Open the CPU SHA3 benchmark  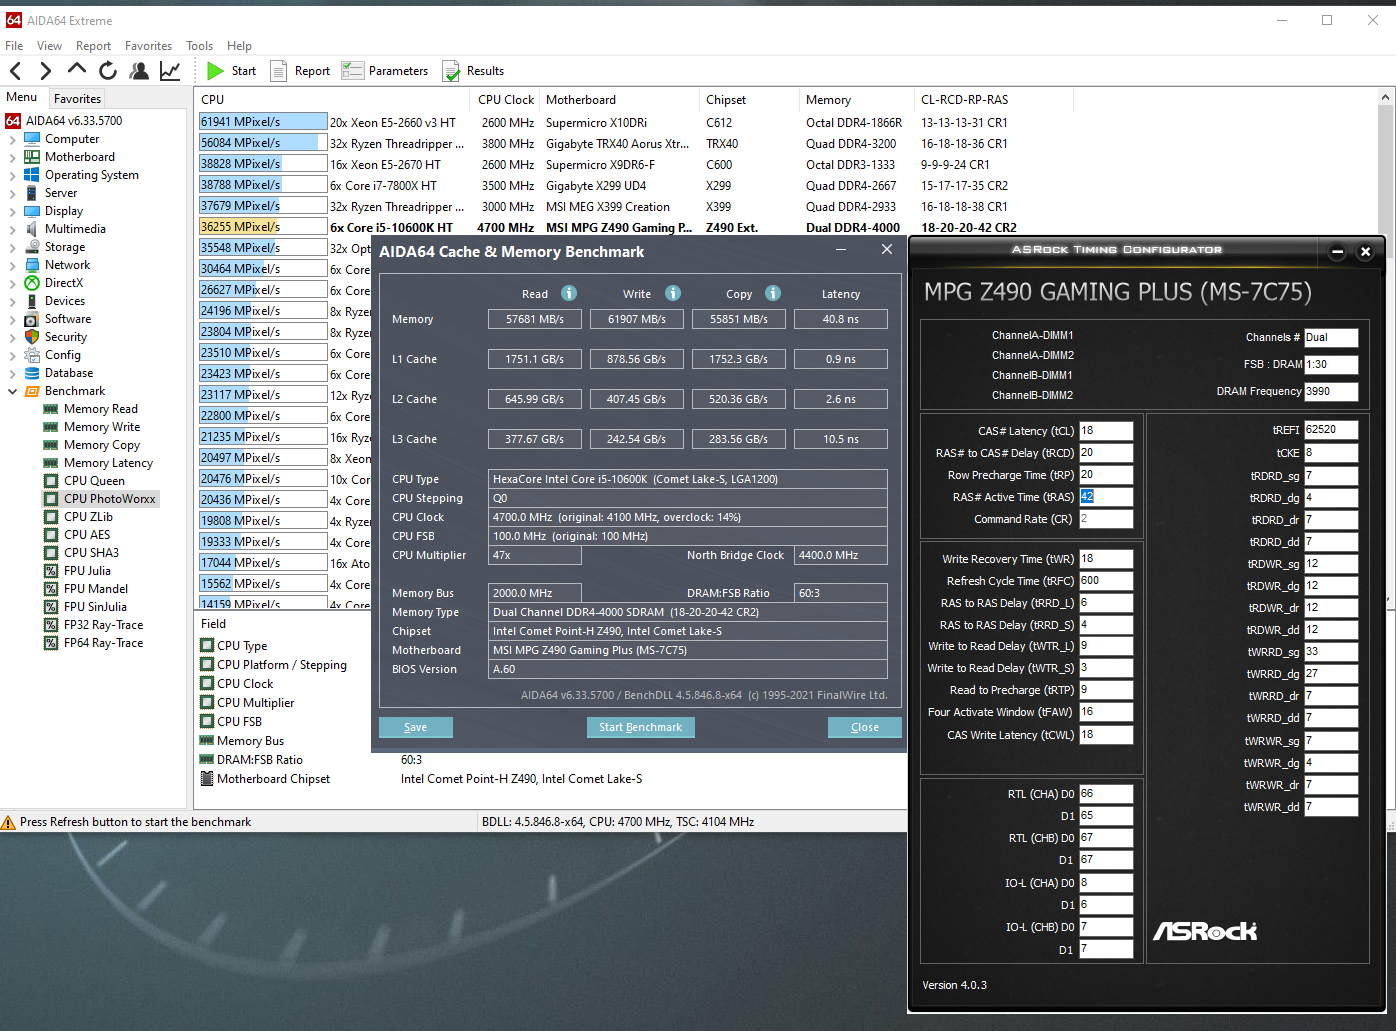pos(91,553)
